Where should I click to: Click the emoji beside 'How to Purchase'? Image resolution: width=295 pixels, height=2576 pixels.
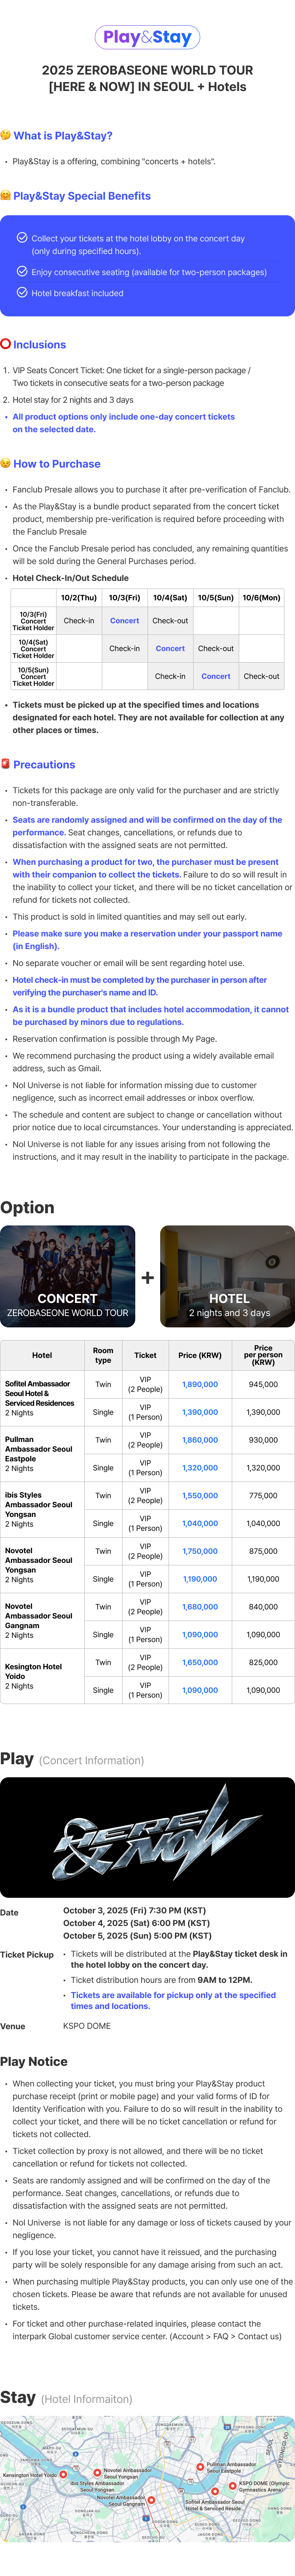[5, 463]
